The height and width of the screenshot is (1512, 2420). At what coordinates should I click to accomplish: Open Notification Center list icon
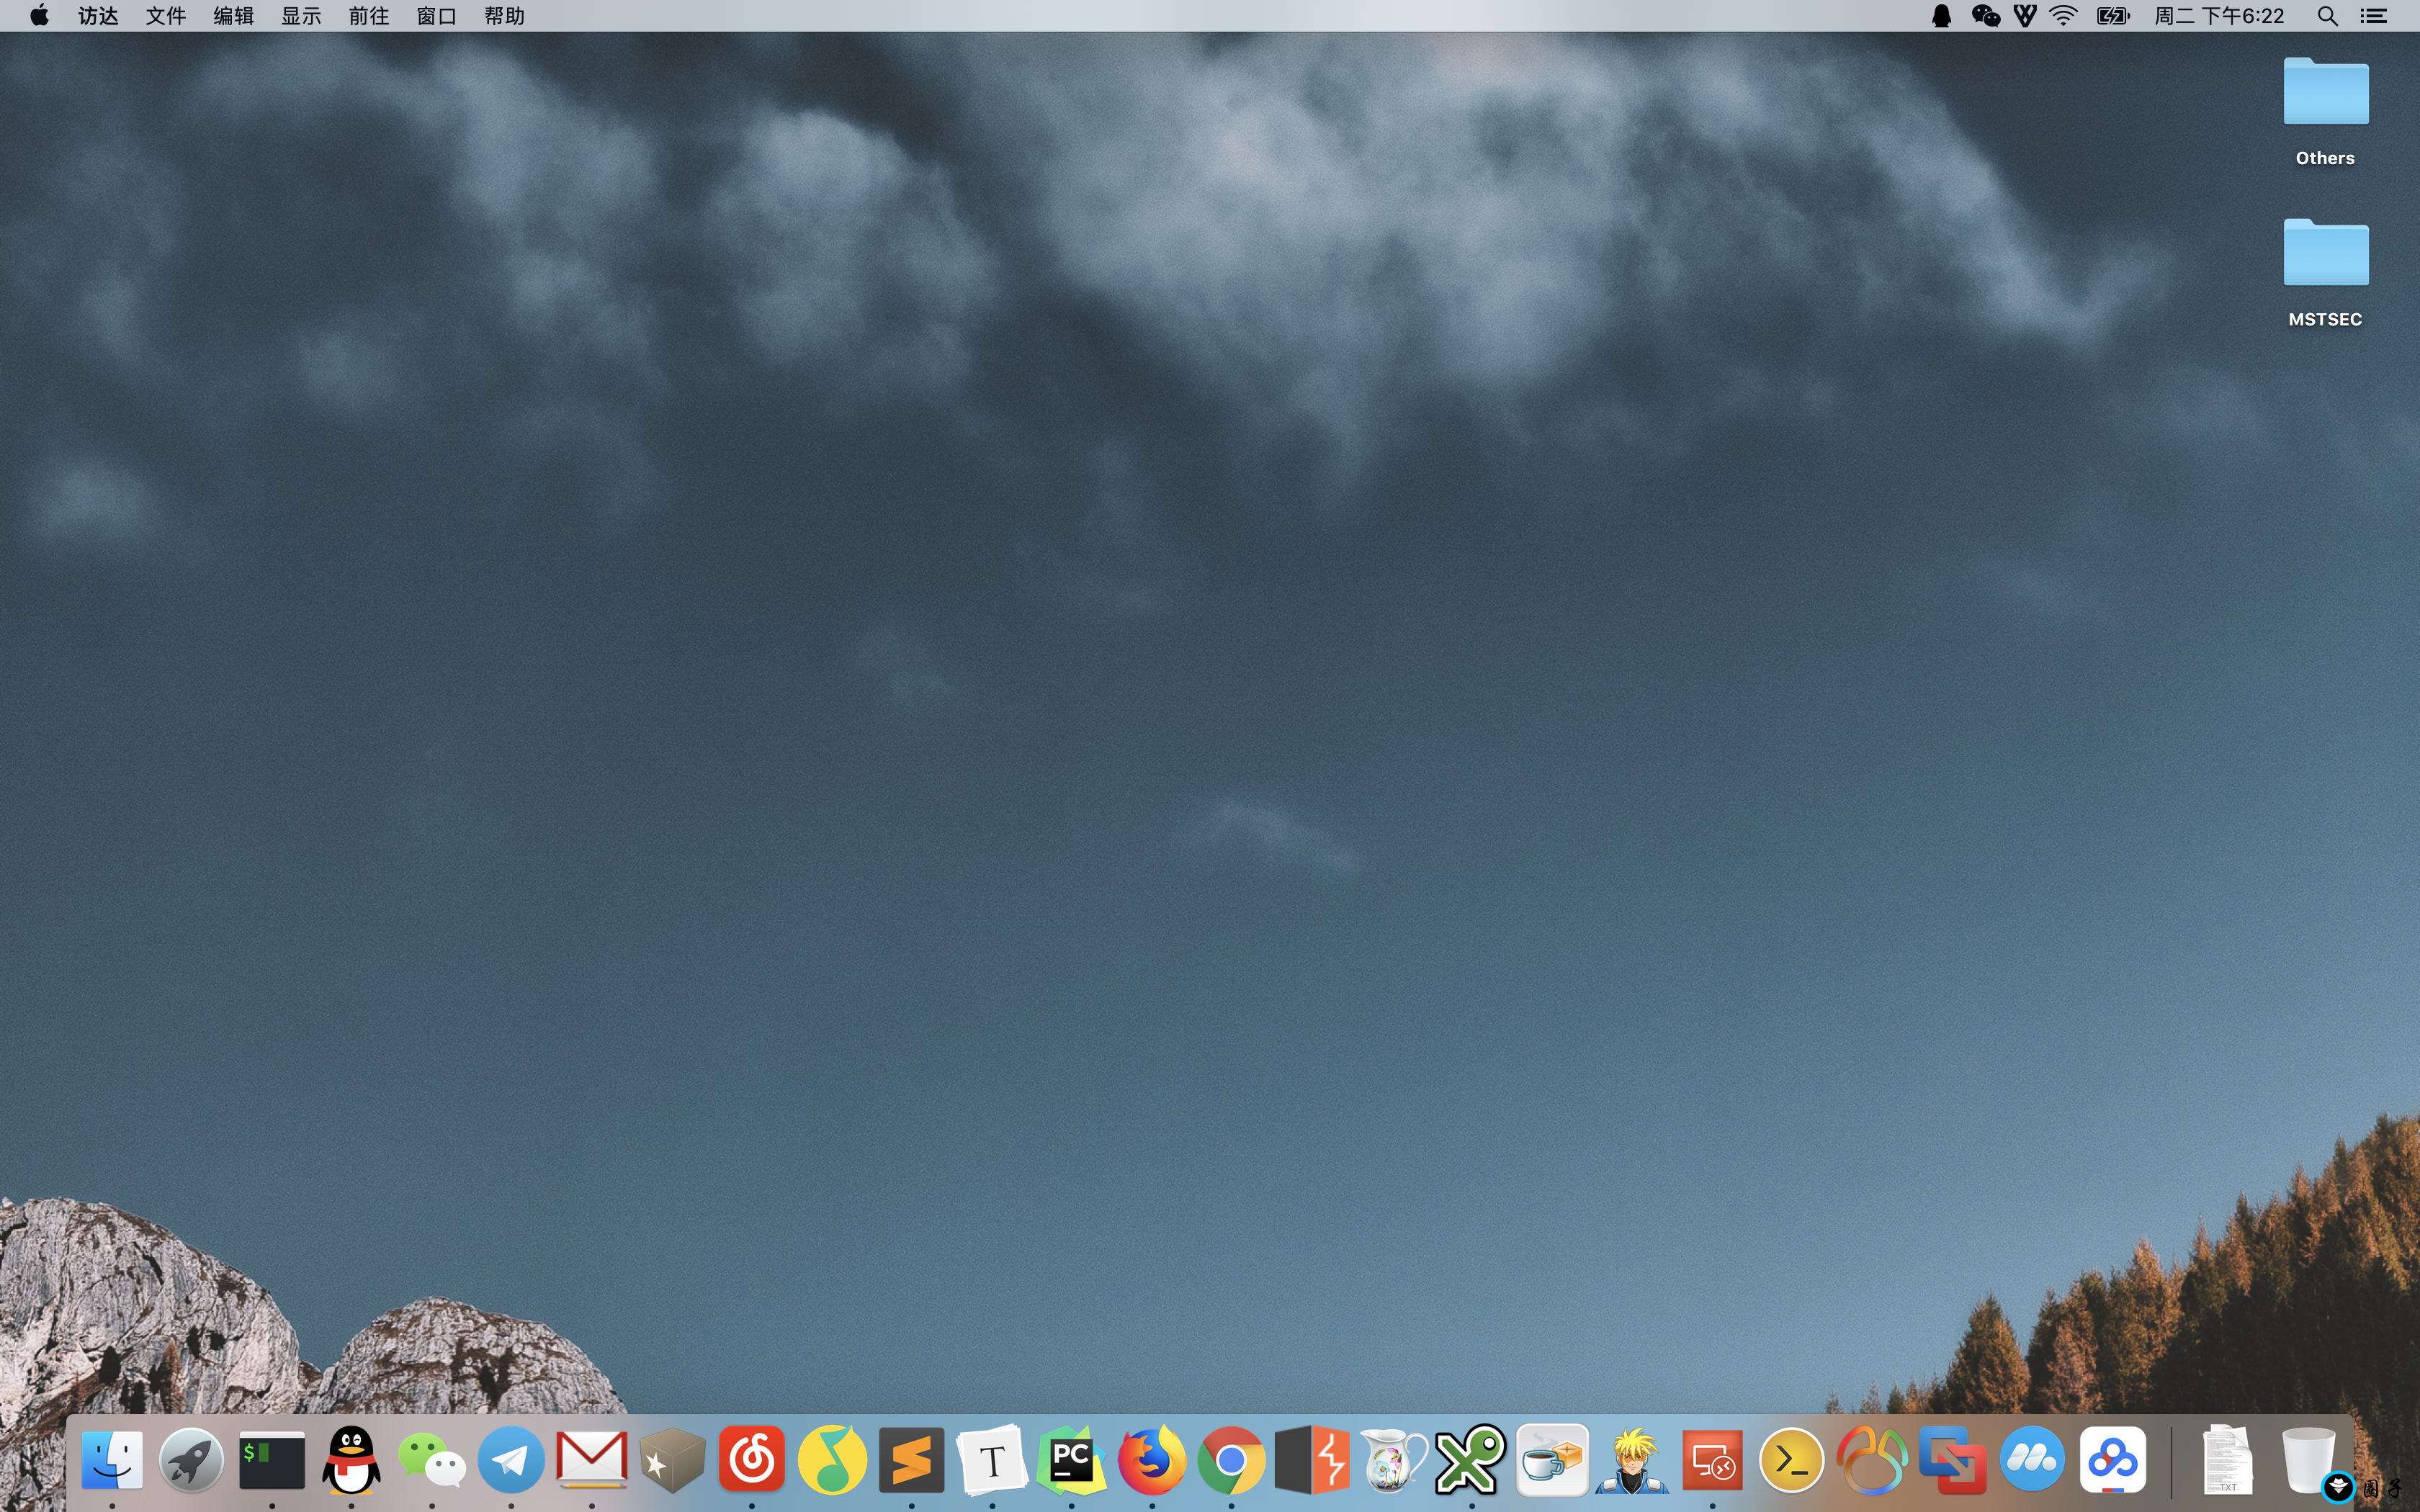(x=2374, y=16)
